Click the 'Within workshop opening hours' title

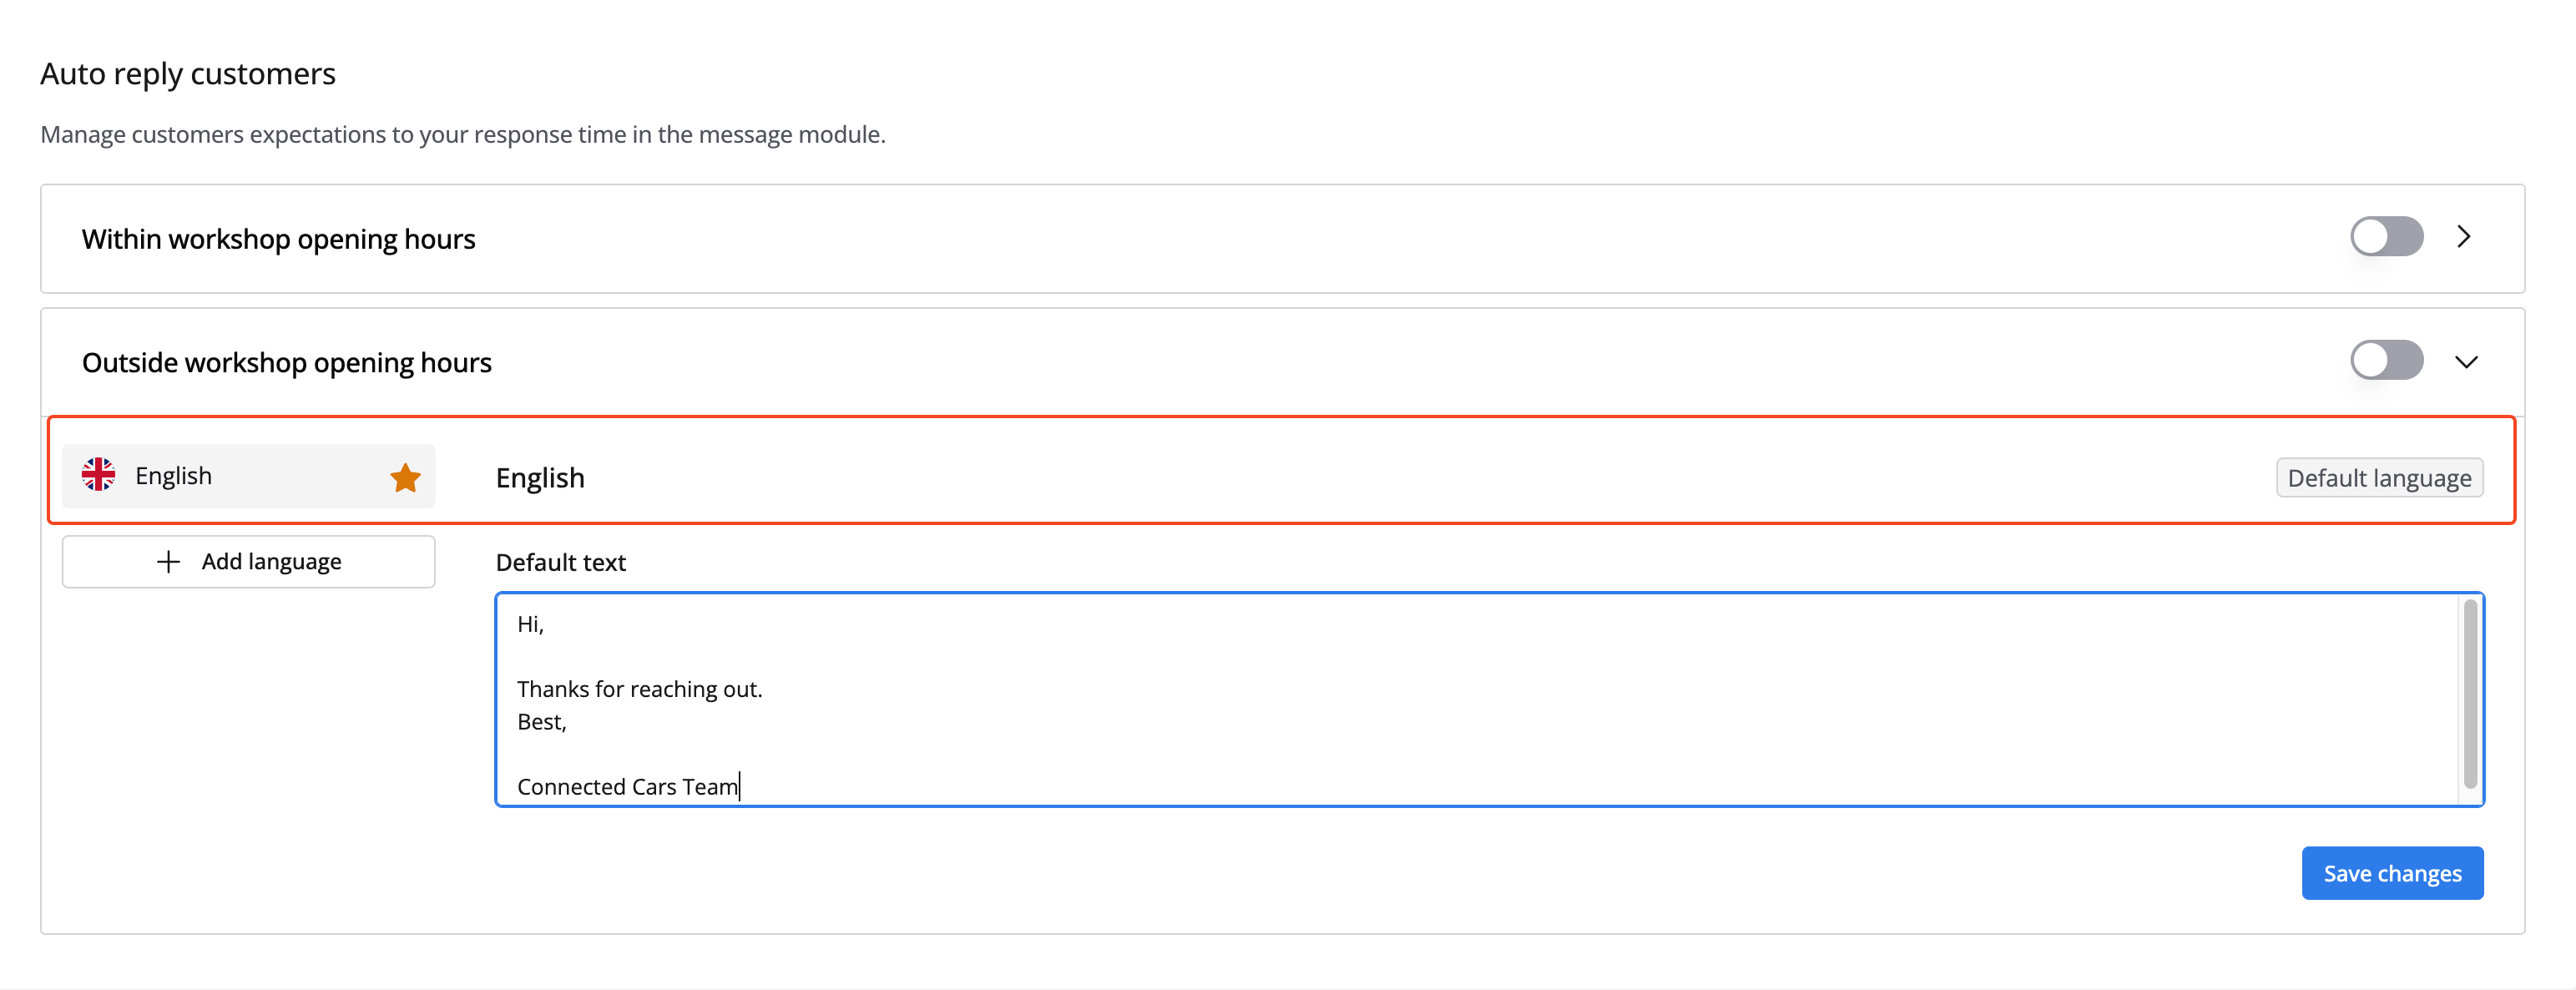(278, 239)
